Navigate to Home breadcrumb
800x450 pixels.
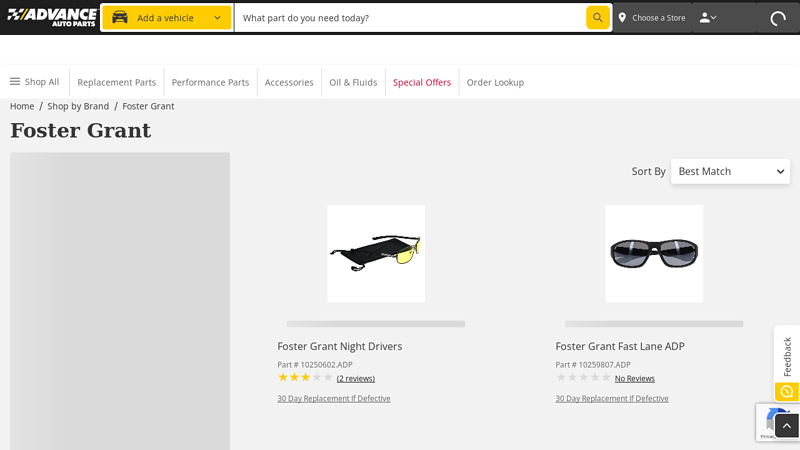tap(22, 106)
